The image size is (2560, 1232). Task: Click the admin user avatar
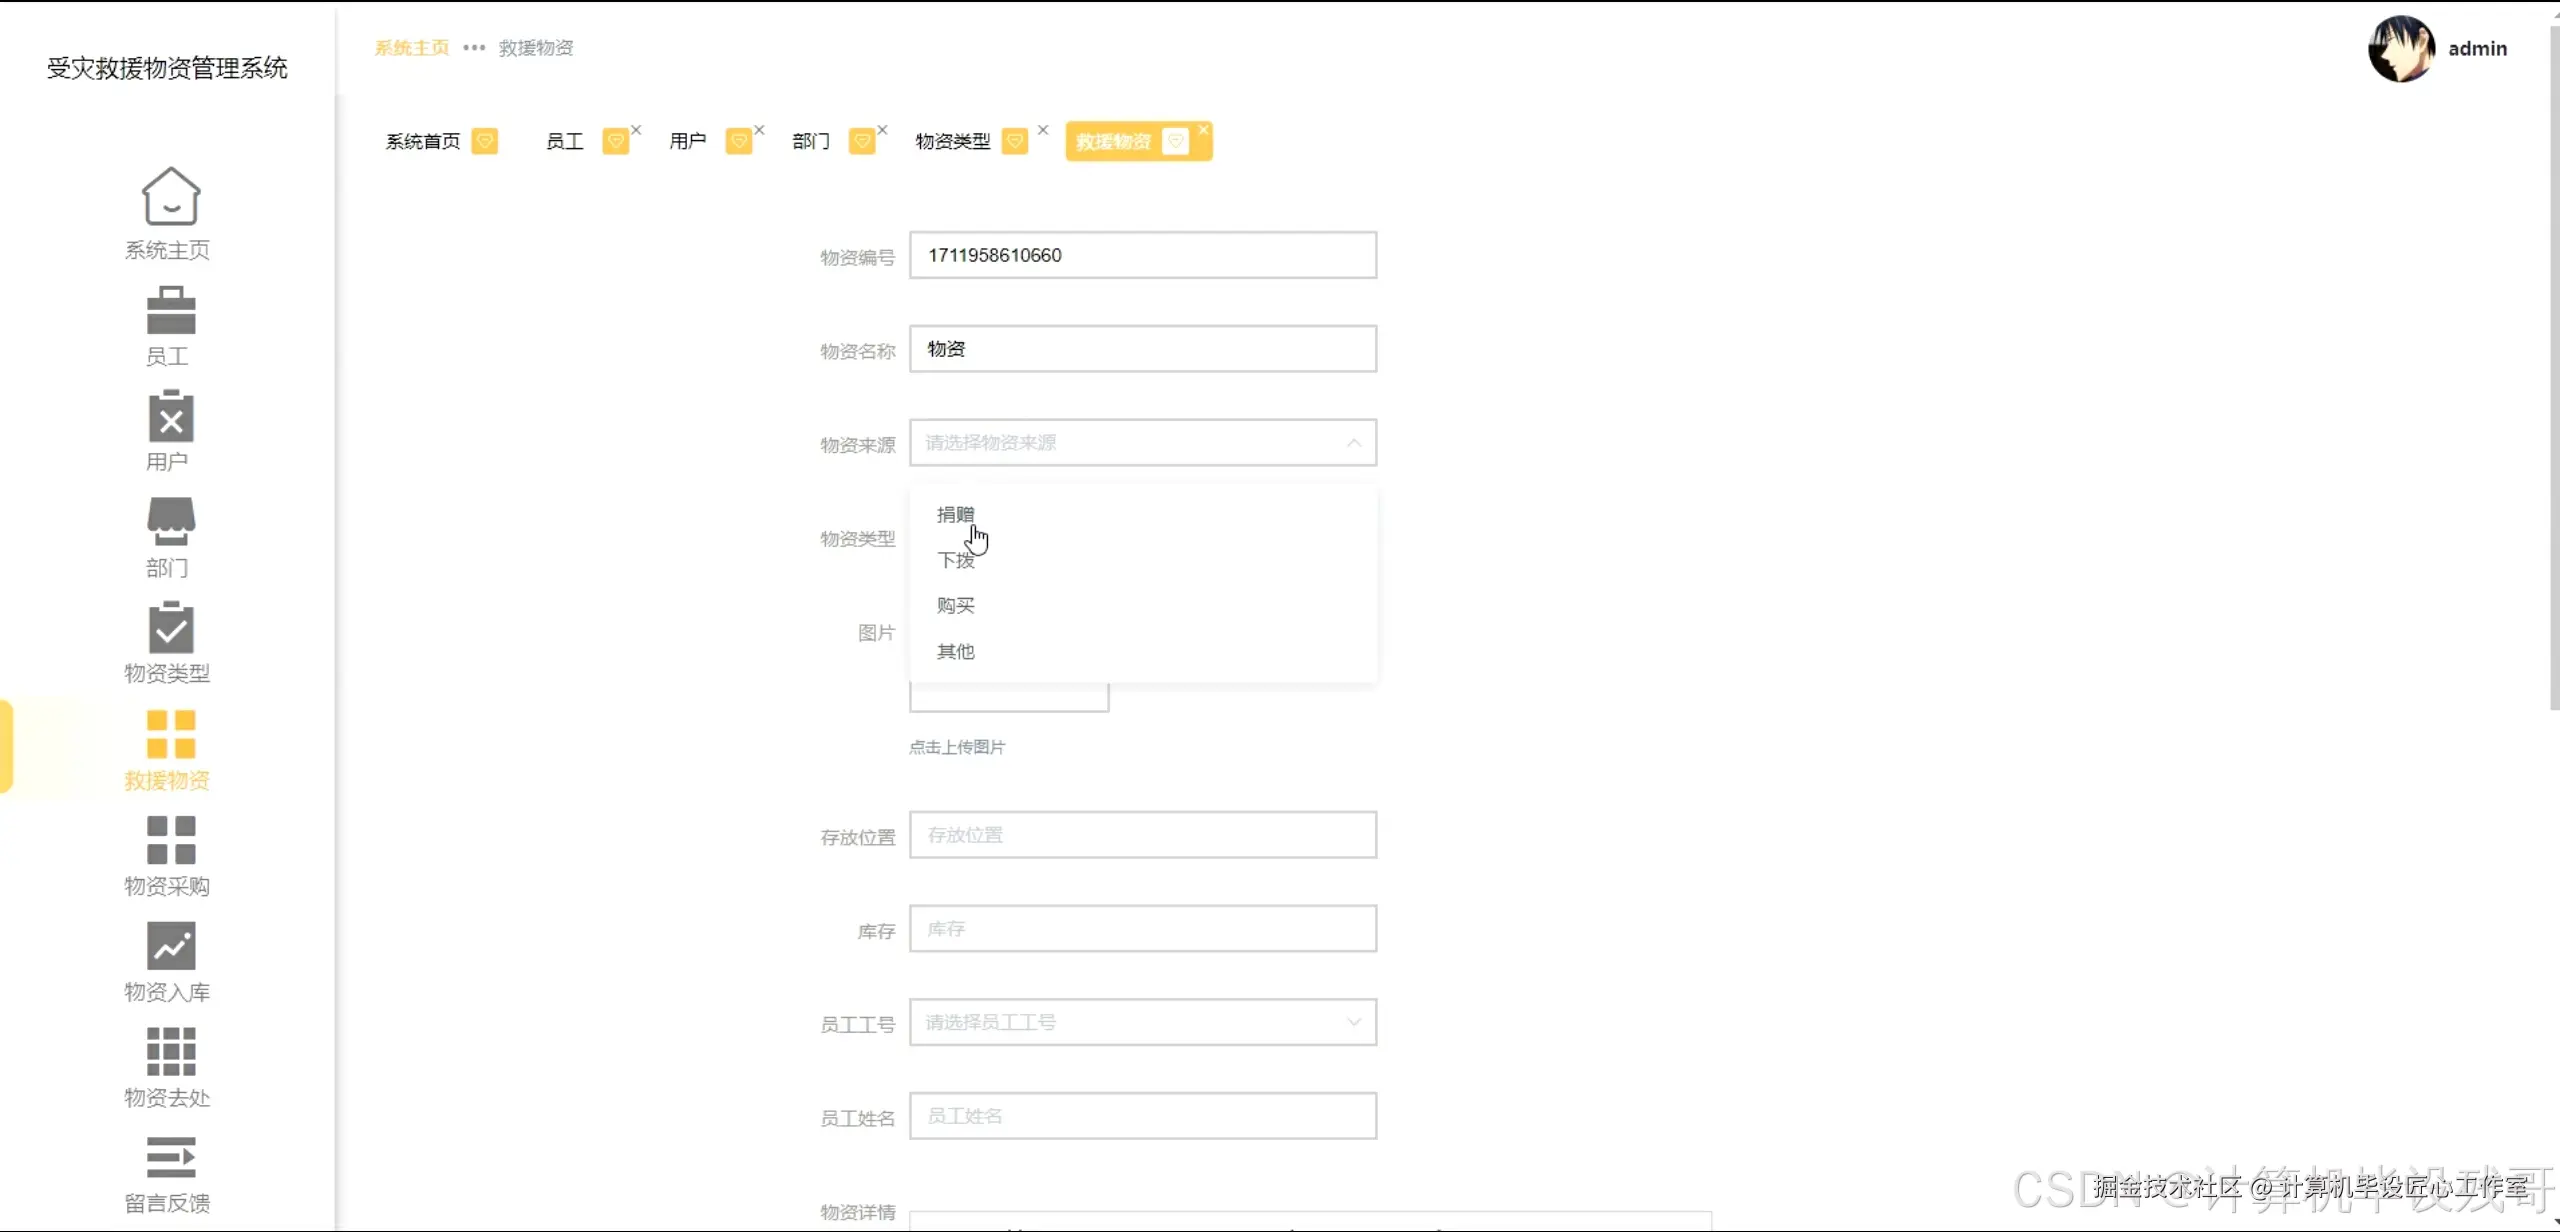2400,48
